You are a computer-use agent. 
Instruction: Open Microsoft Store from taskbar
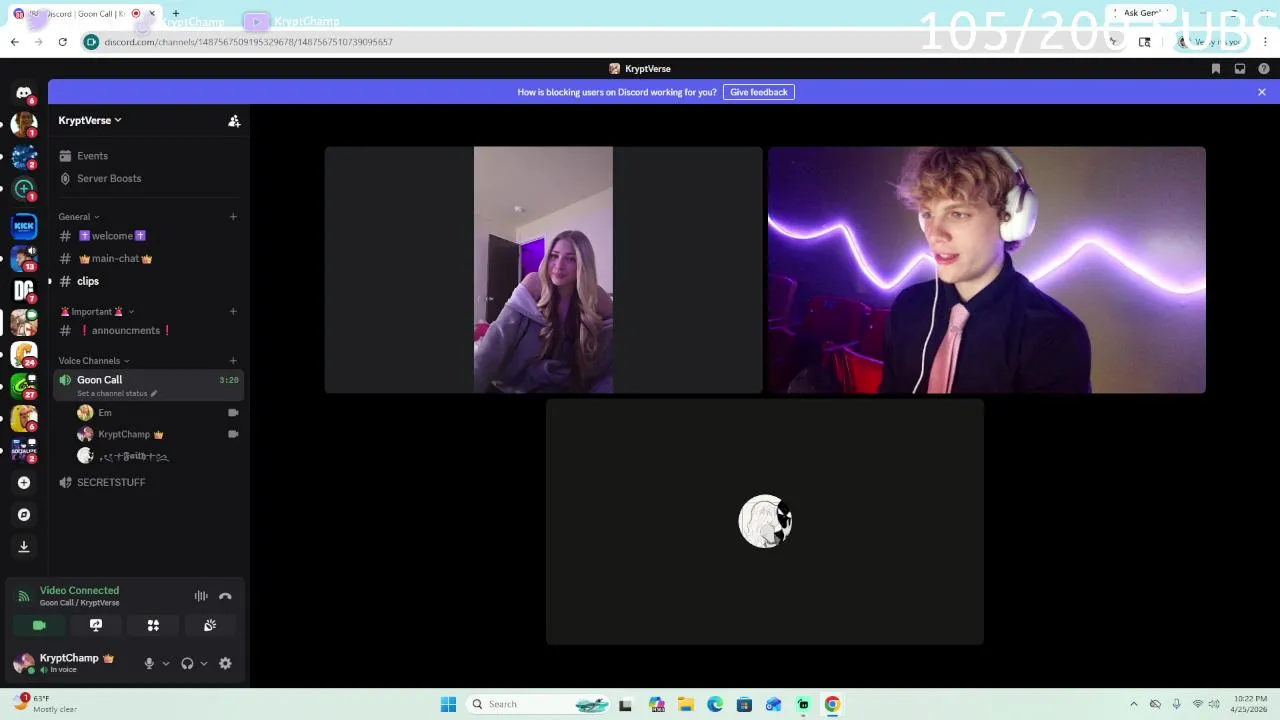point(744,704)
